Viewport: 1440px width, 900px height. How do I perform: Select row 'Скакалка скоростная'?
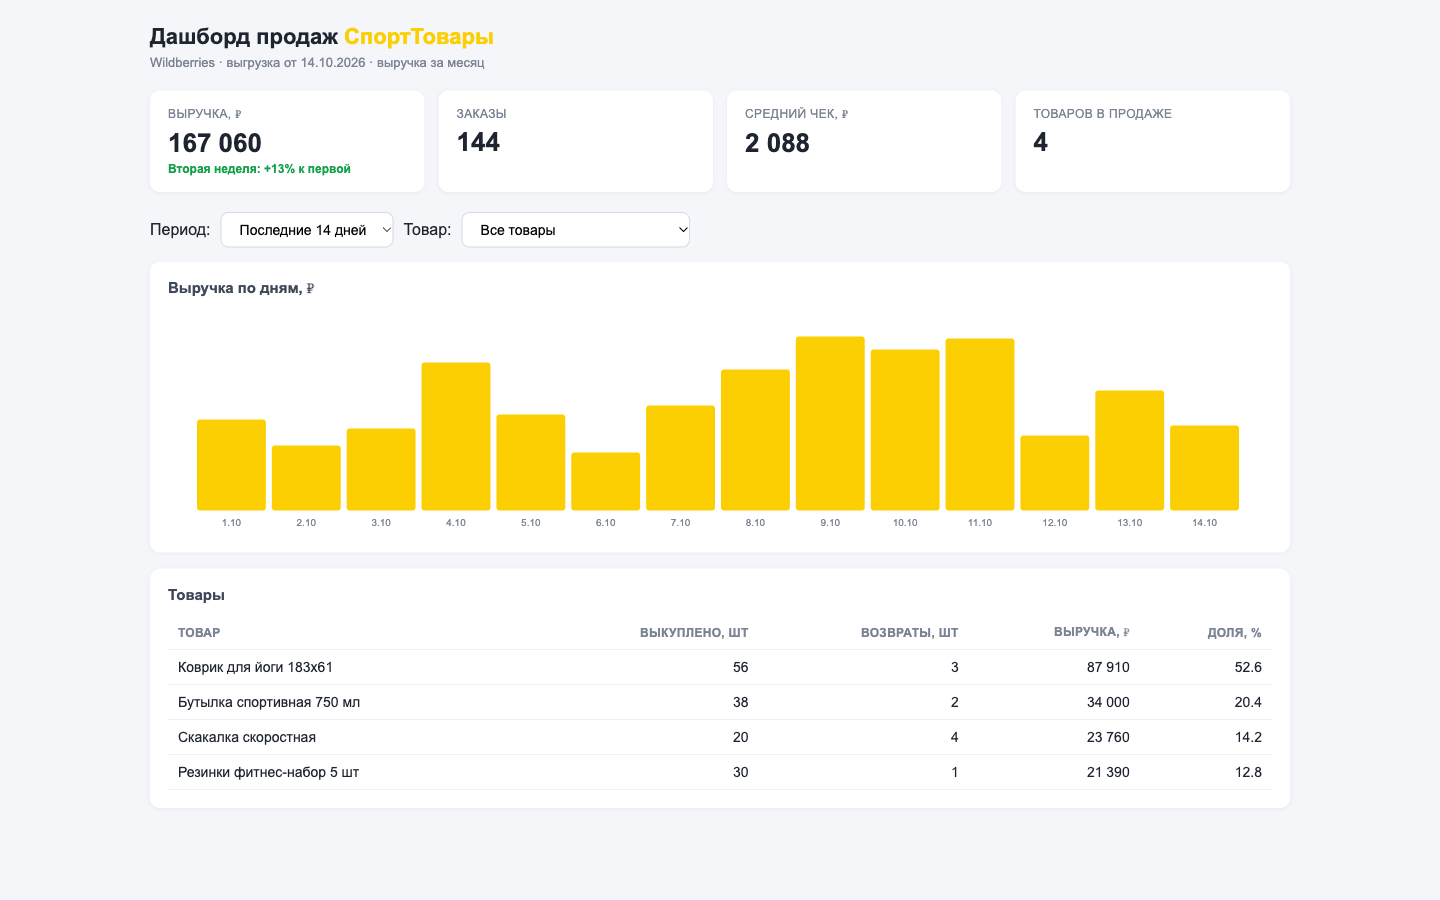tap(720, 737)
